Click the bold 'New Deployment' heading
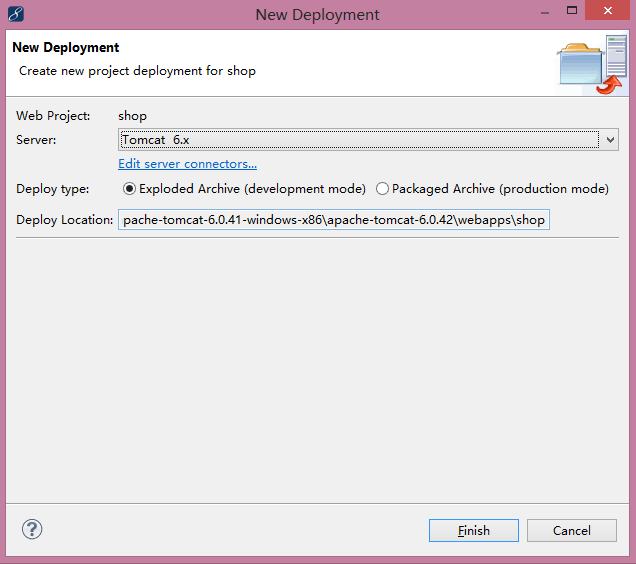Image resolution: width=636 pixels, height=564 pixels. pos(66,47)
